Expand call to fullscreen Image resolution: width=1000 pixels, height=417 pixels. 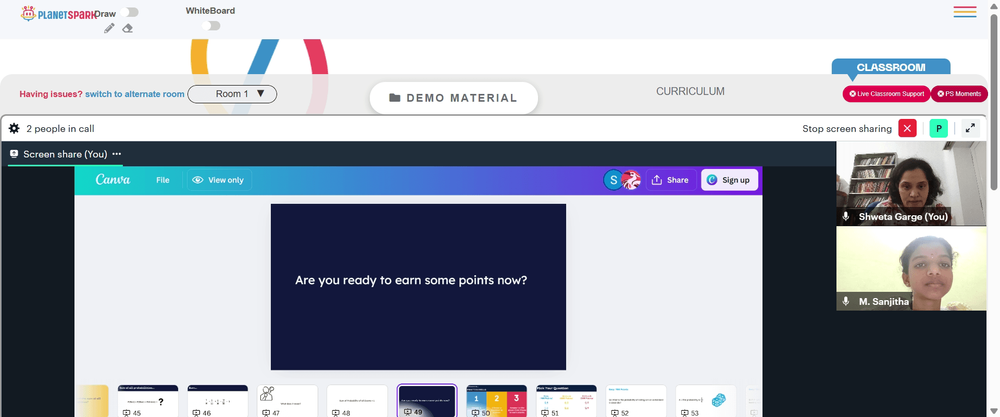click(970, 128)
